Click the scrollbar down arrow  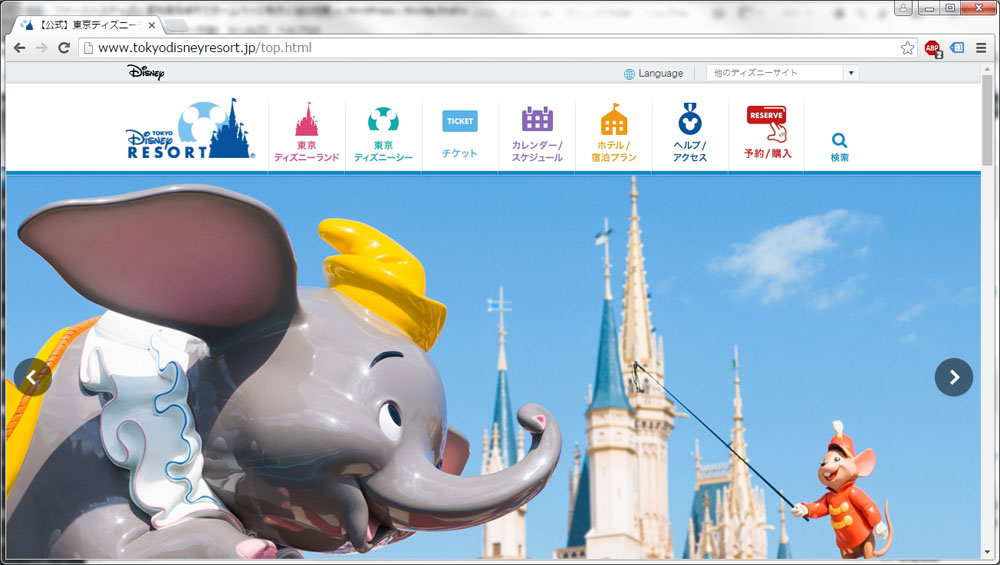(x=987, y=553)
